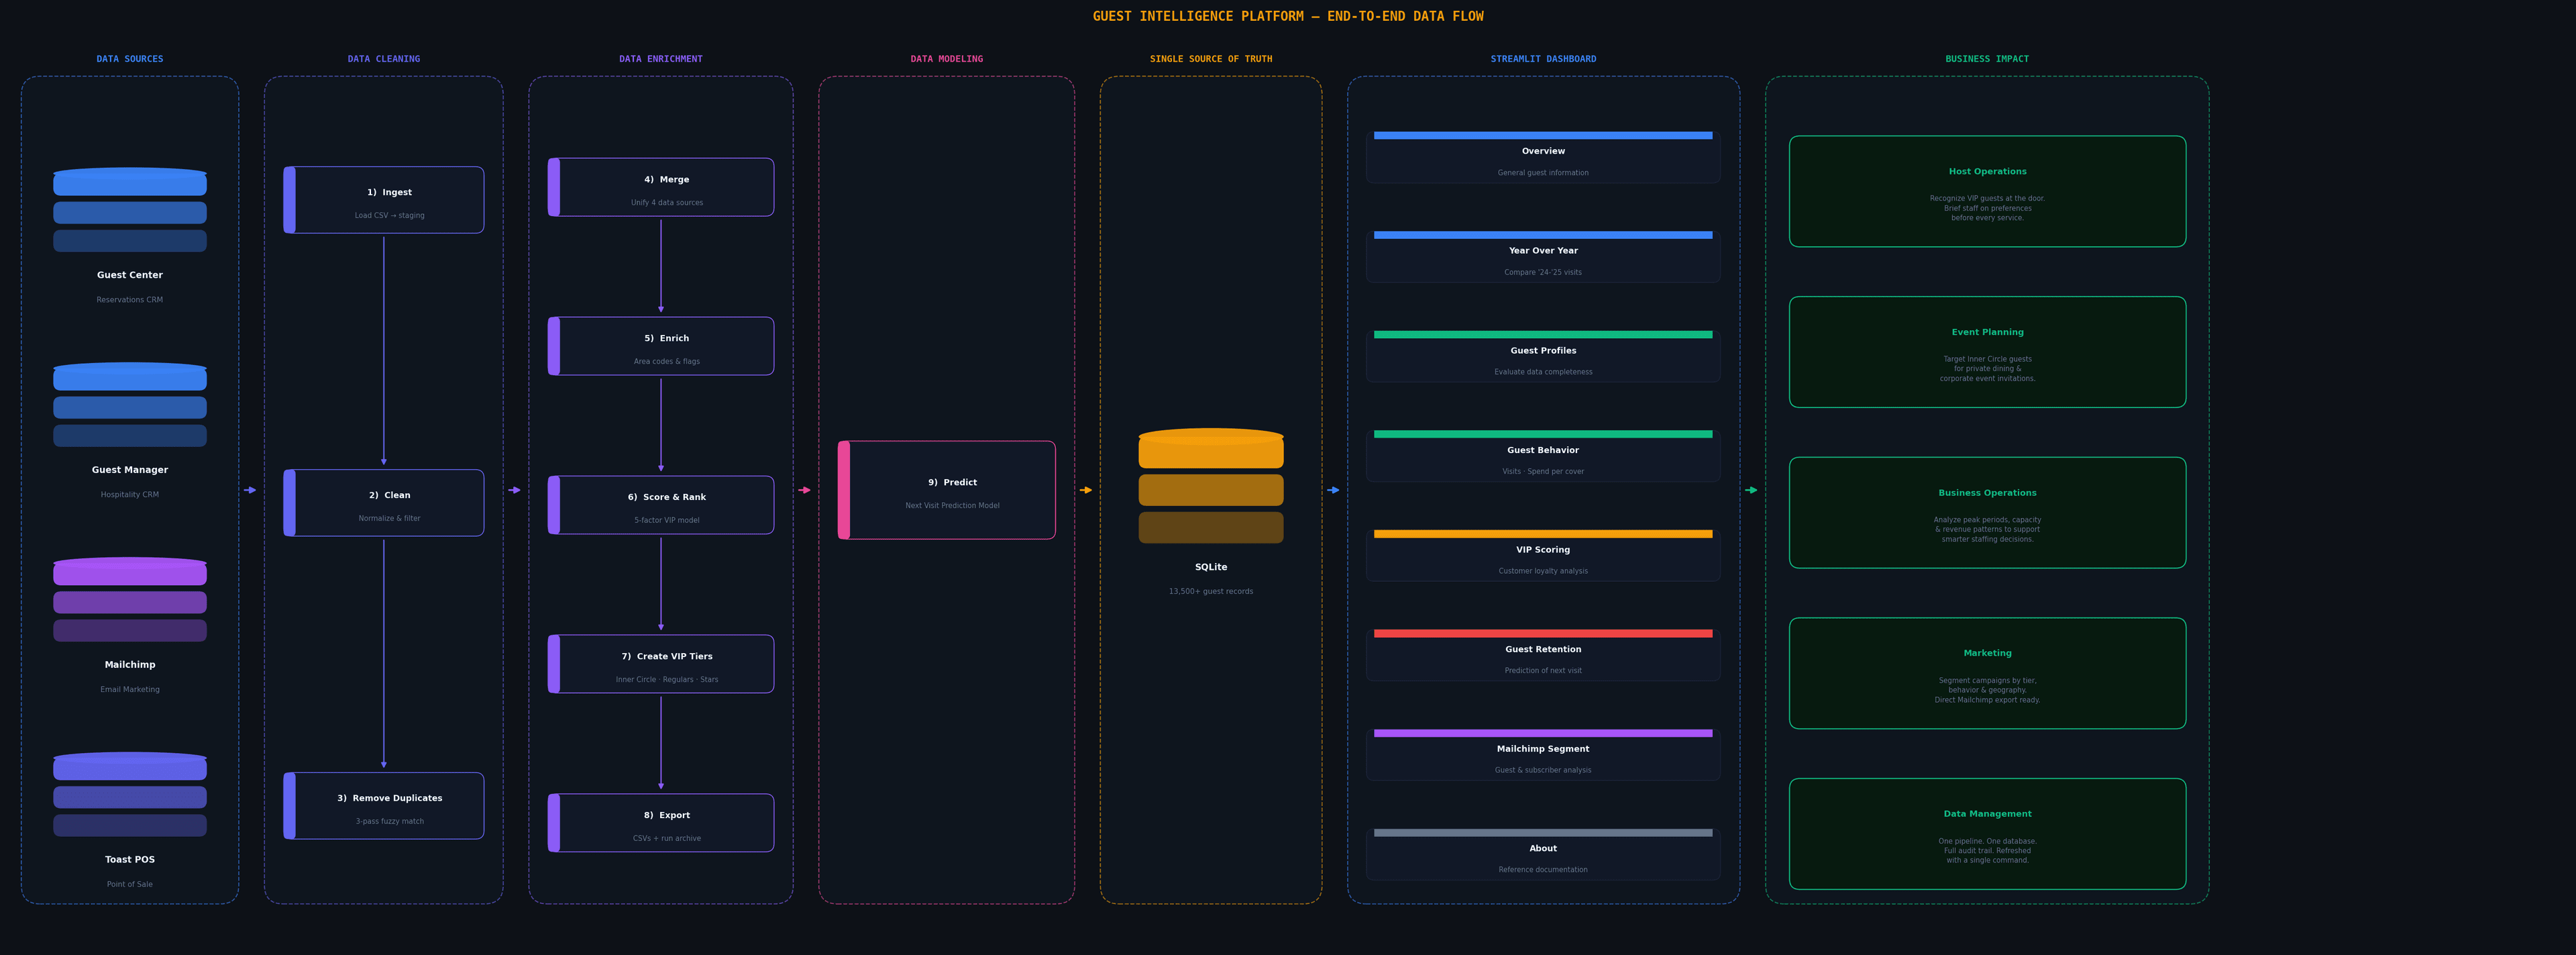Click the Mailchimp database stack icon
Viewport: 2576px width, 955px height.
(x=130, y=600)
